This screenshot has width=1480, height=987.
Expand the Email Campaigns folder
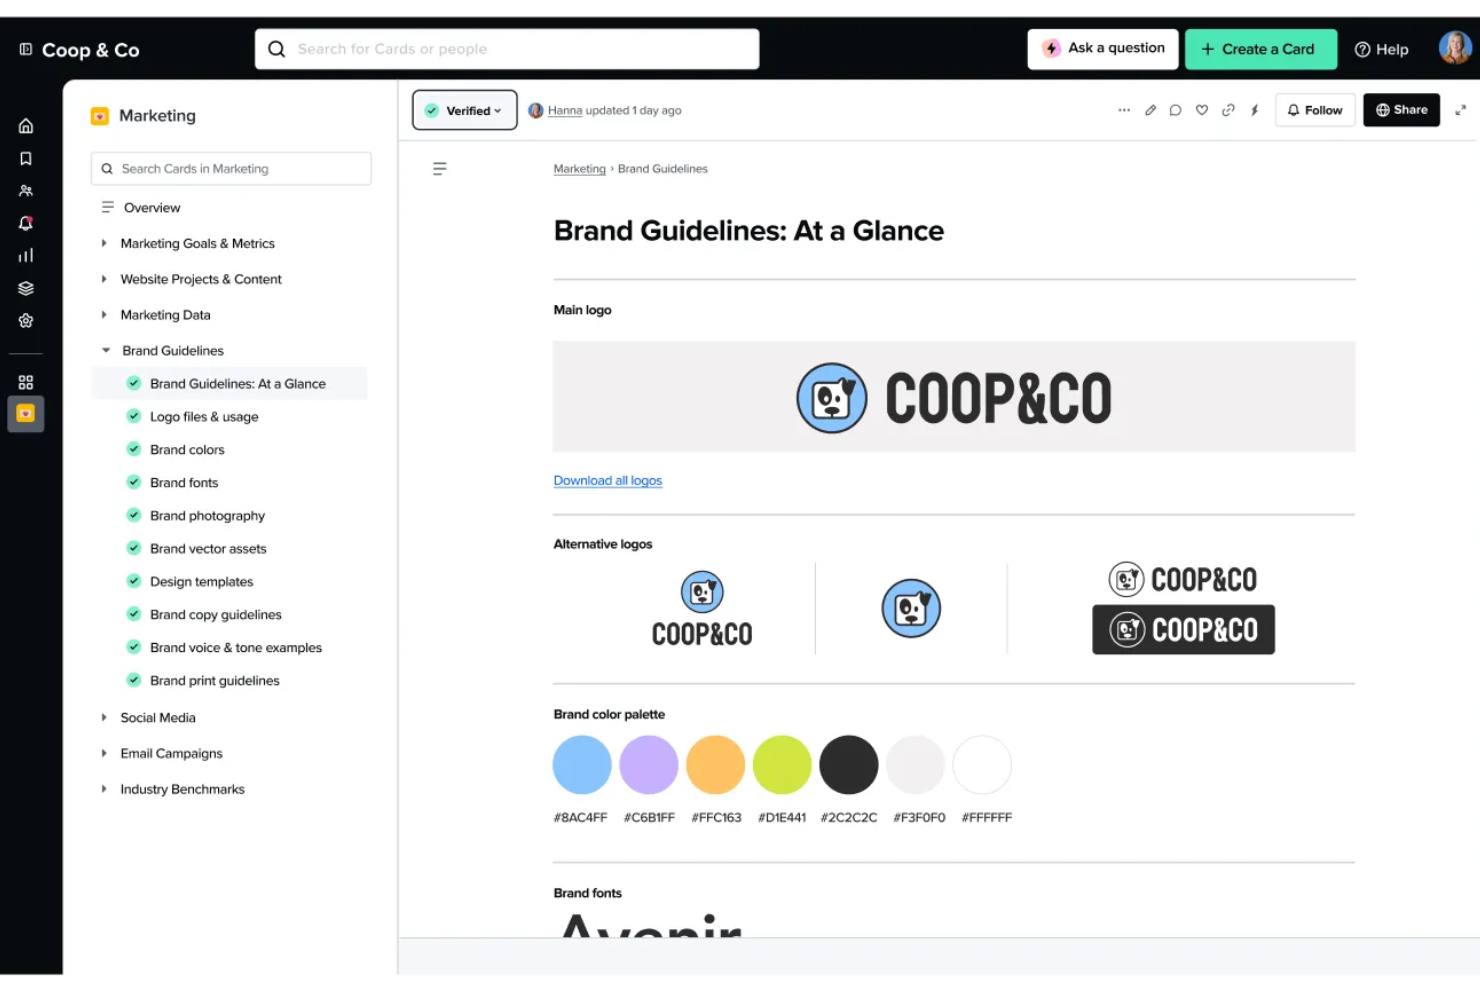coord(104,754)
